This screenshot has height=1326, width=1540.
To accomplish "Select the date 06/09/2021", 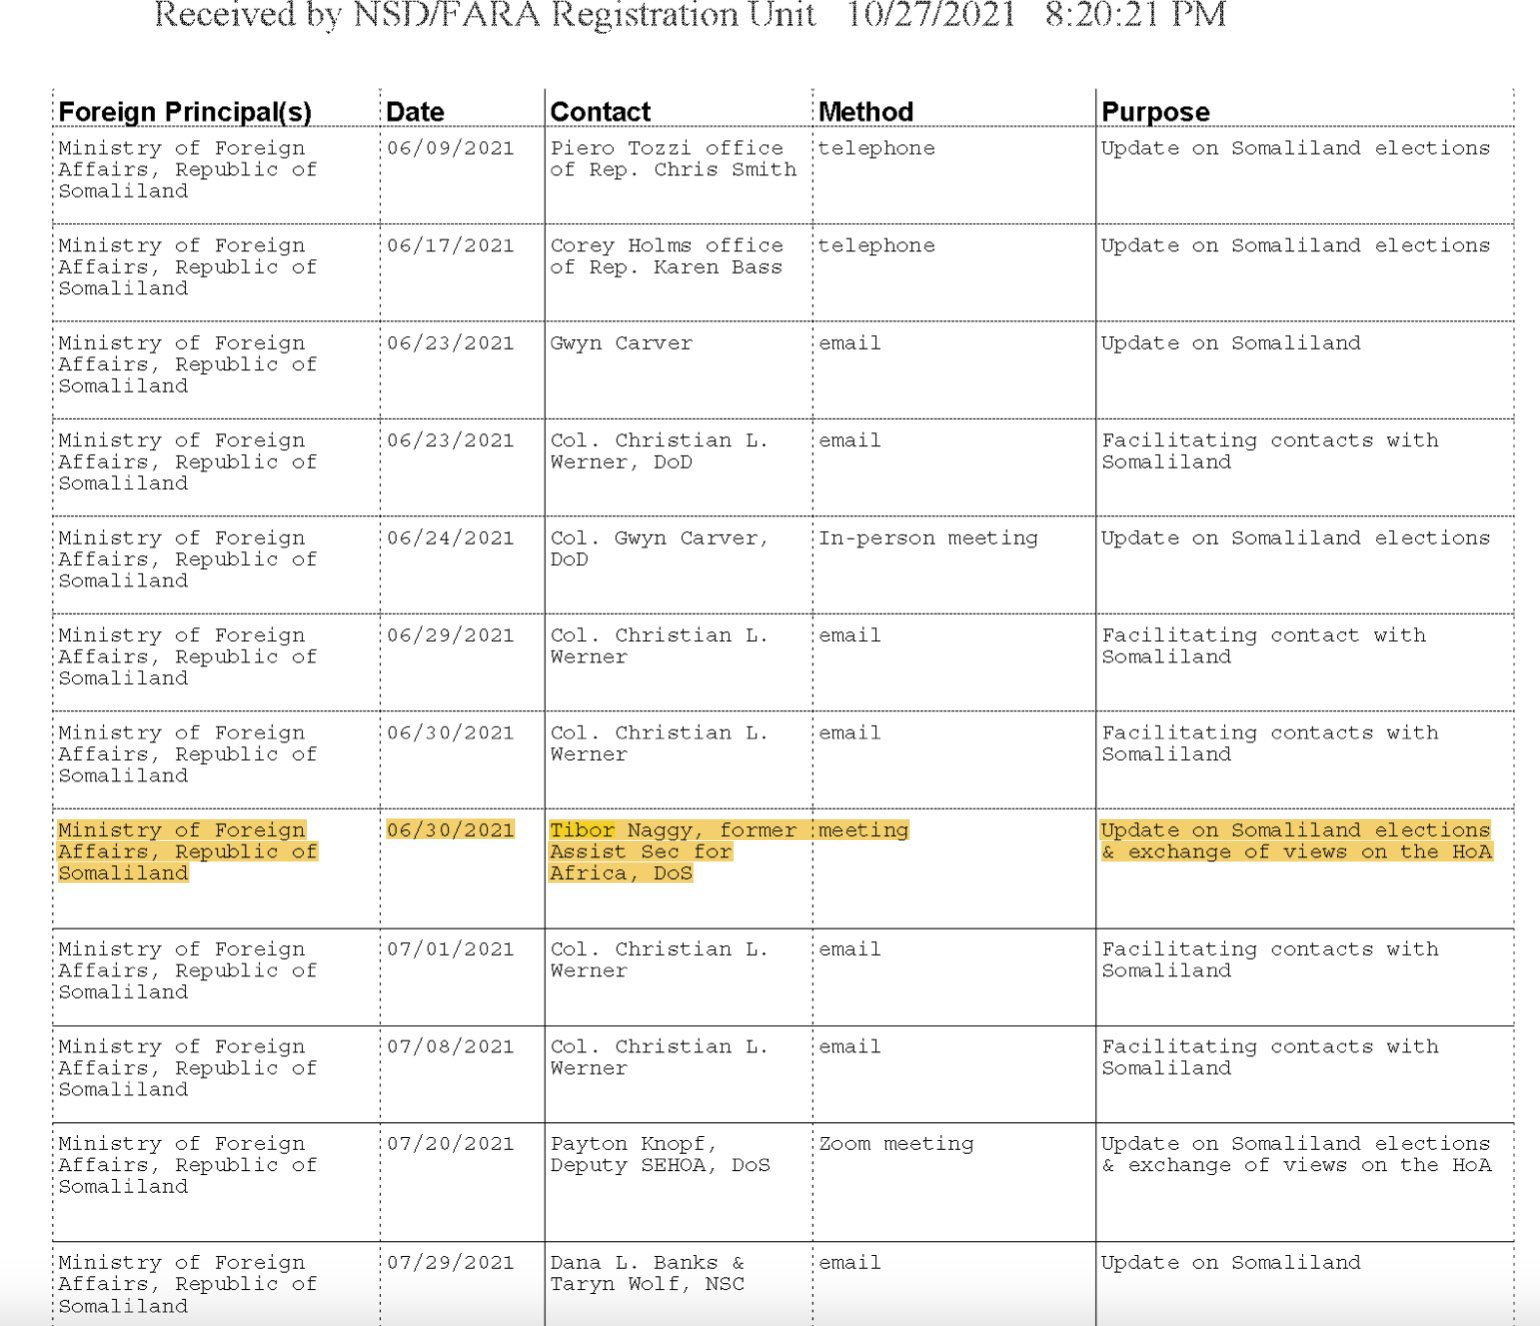I will tap(450, 148).
